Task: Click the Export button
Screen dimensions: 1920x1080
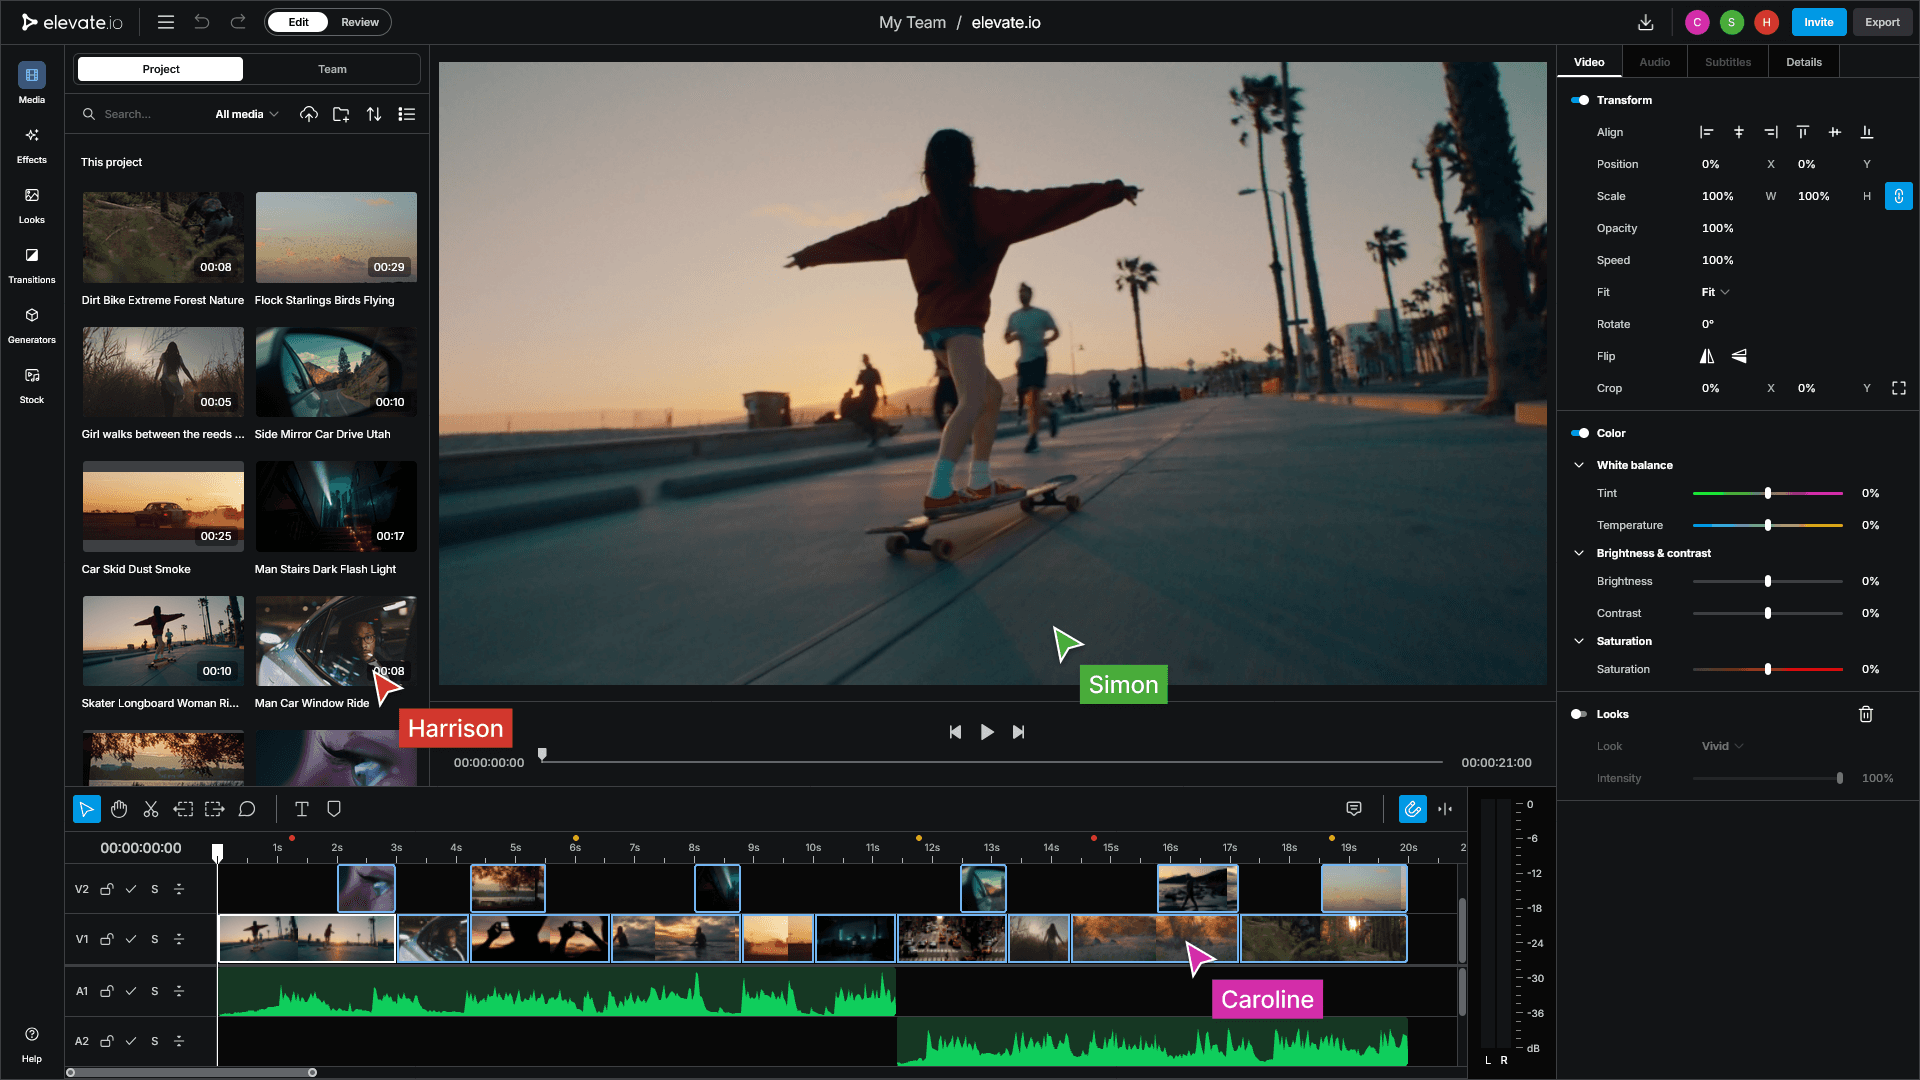Action: (1882, 22)
